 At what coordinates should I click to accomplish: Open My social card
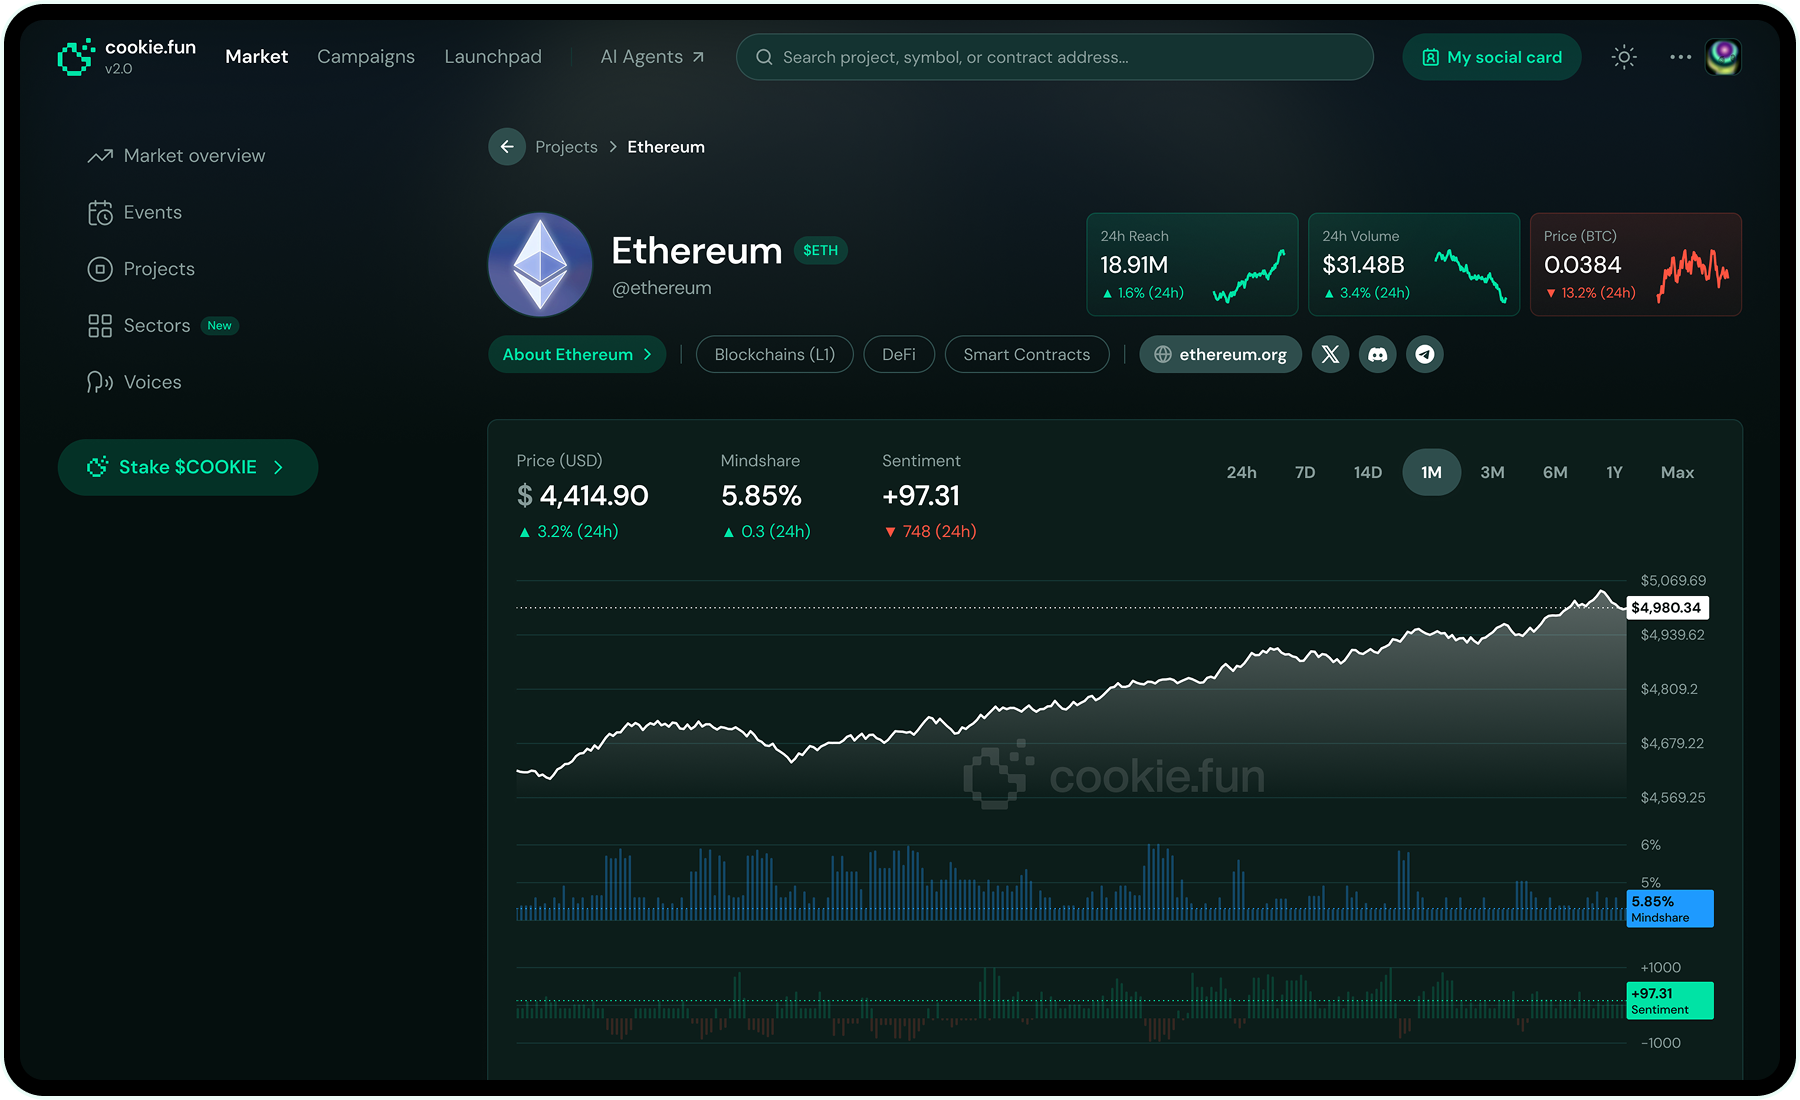tap(1491, 57)
